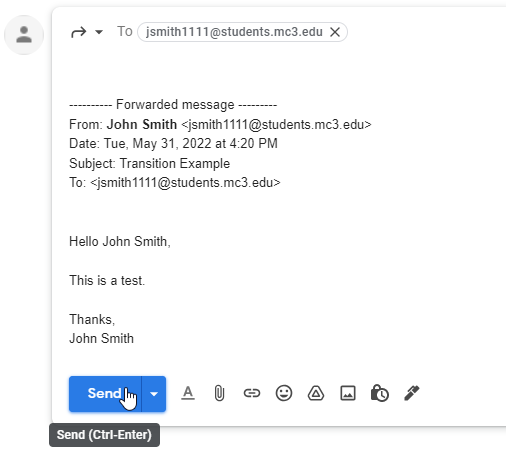This screenshot has height=459, width=506.
Task: Click the To recipients field label
Action: [125, 32]
